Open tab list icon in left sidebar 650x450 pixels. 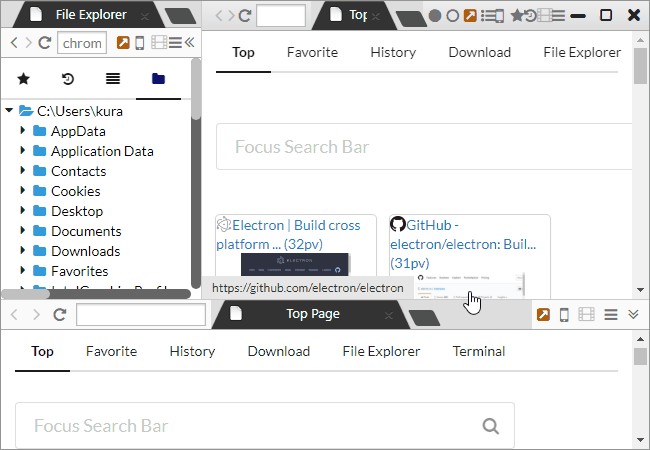coord(113,78)
